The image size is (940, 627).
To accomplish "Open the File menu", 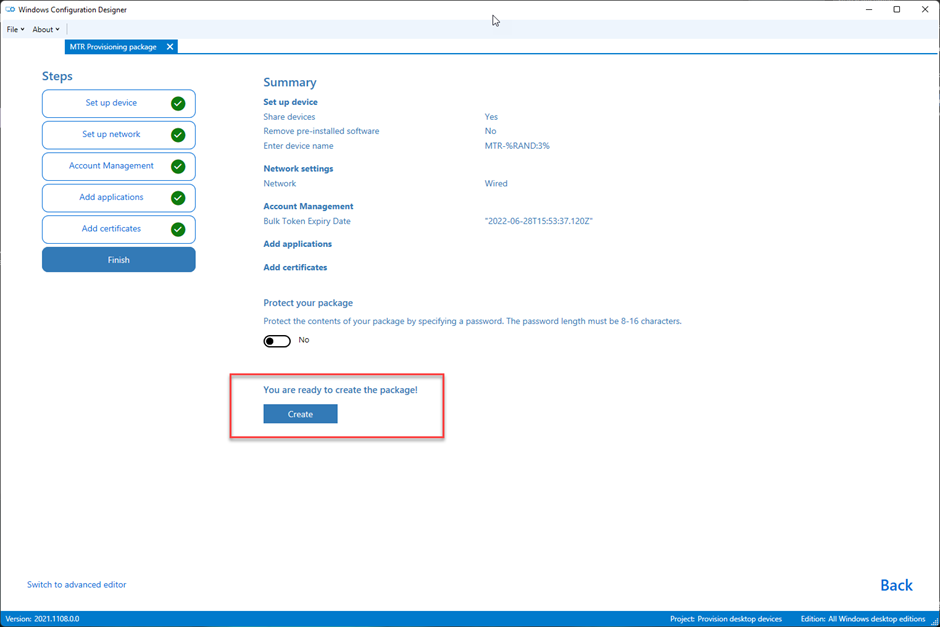I will [x=15, y=29].
